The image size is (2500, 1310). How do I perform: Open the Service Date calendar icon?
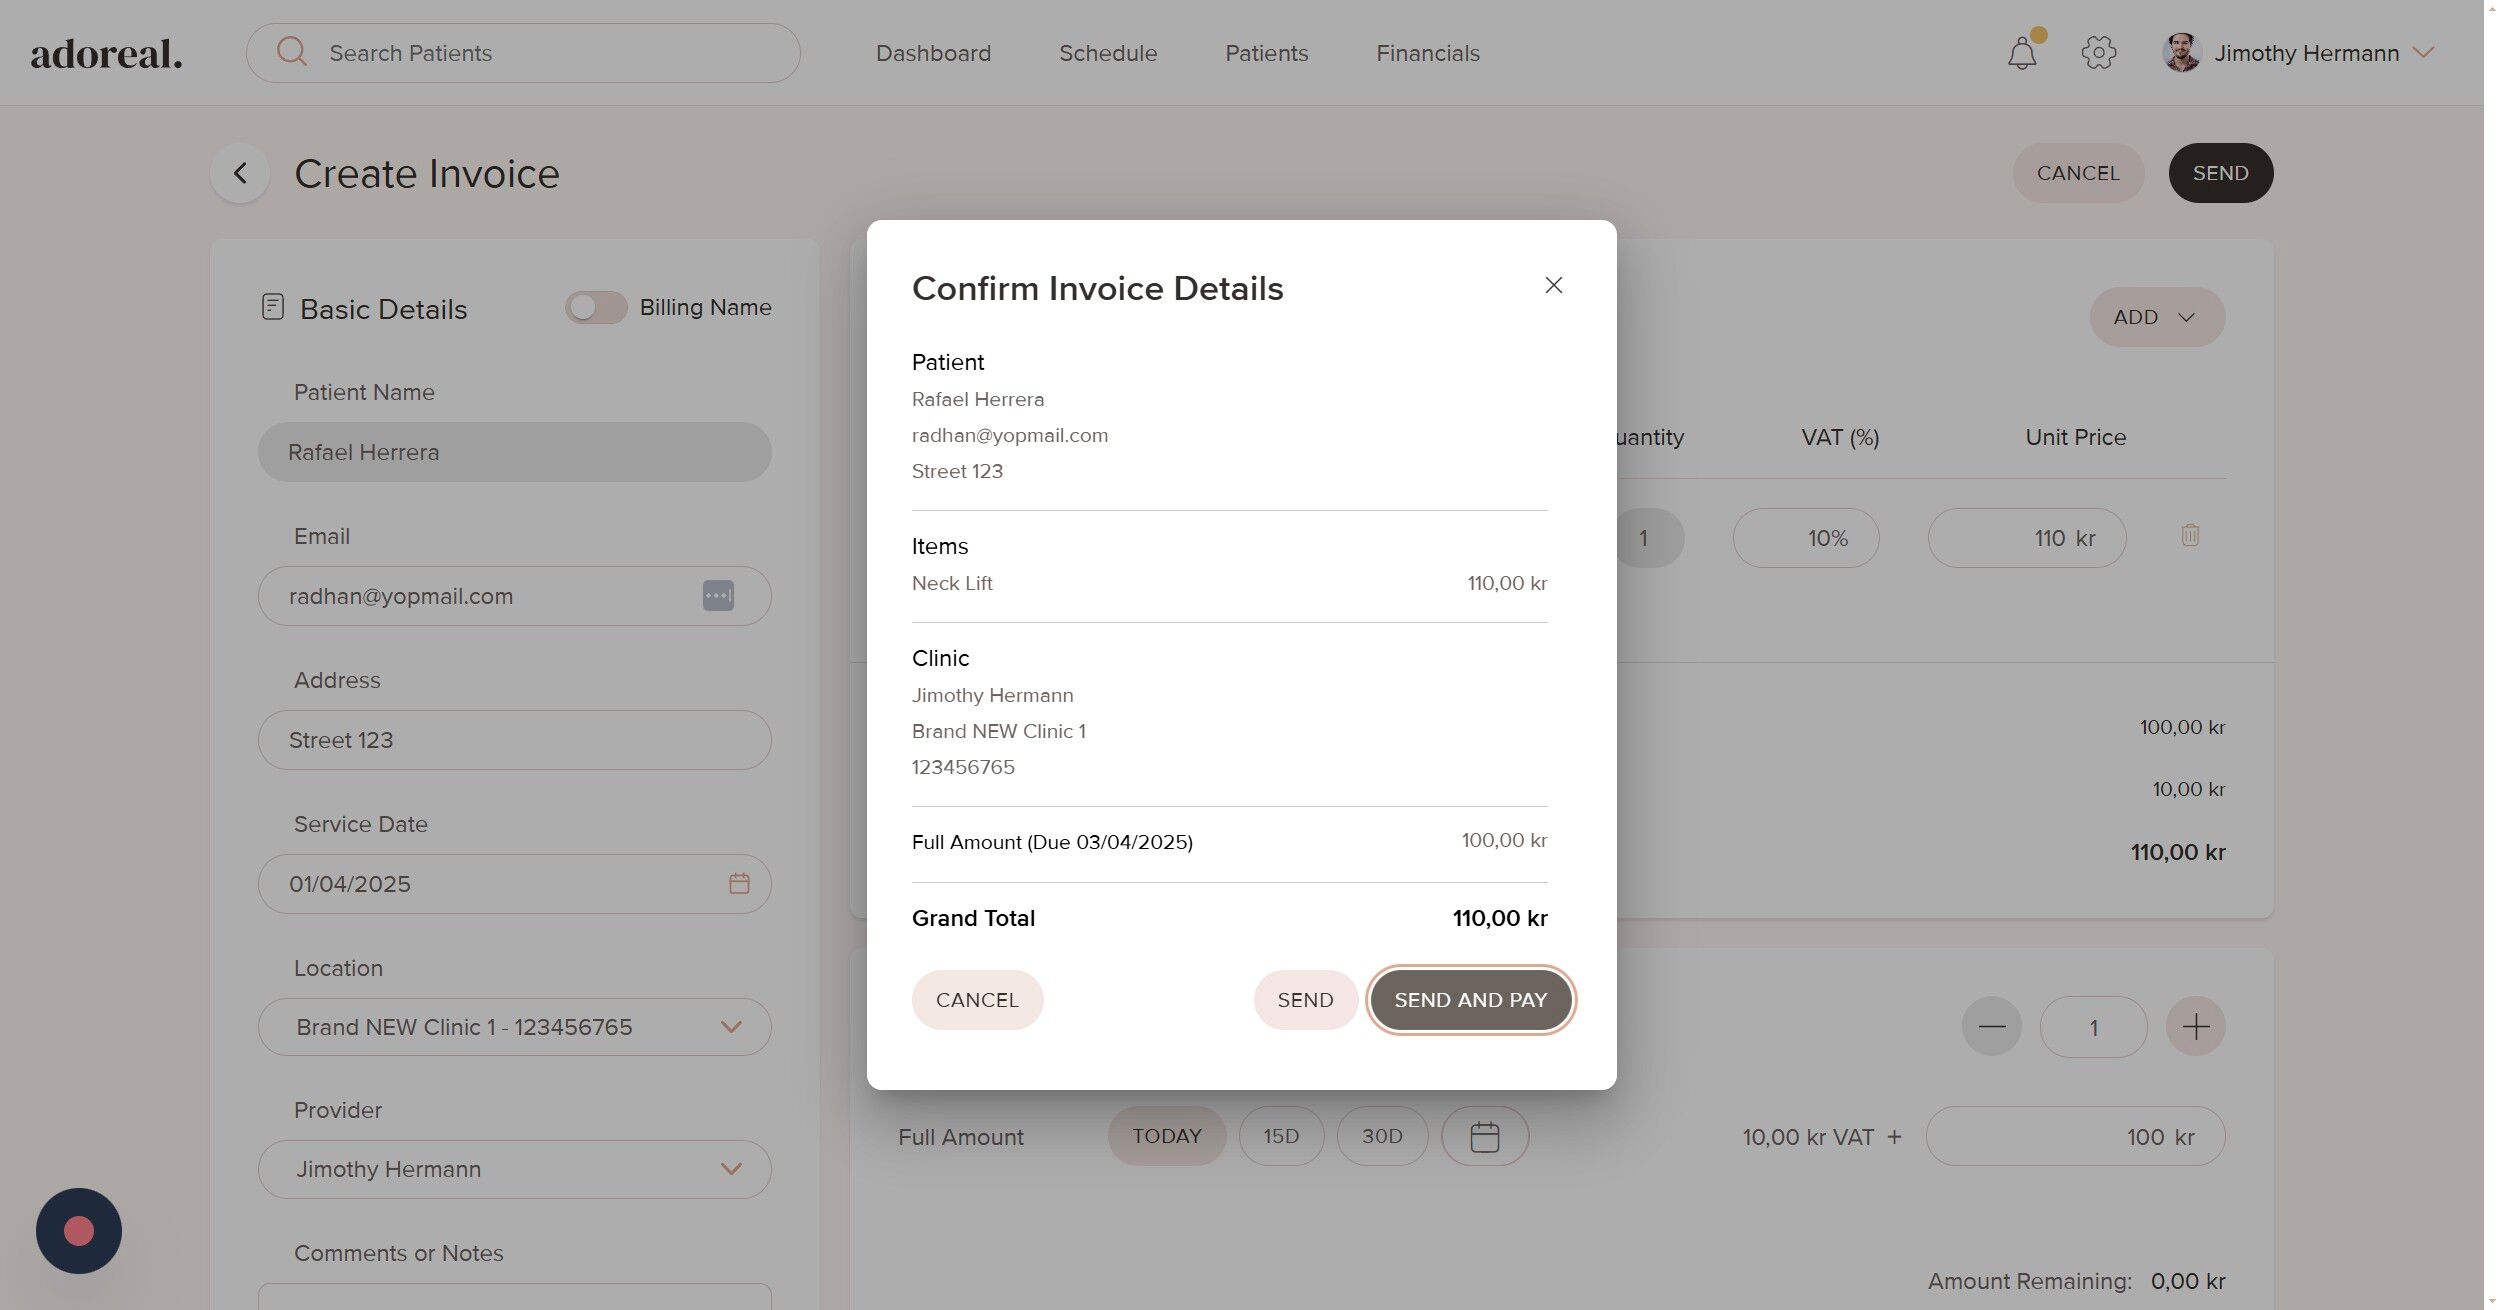(739, 884)
